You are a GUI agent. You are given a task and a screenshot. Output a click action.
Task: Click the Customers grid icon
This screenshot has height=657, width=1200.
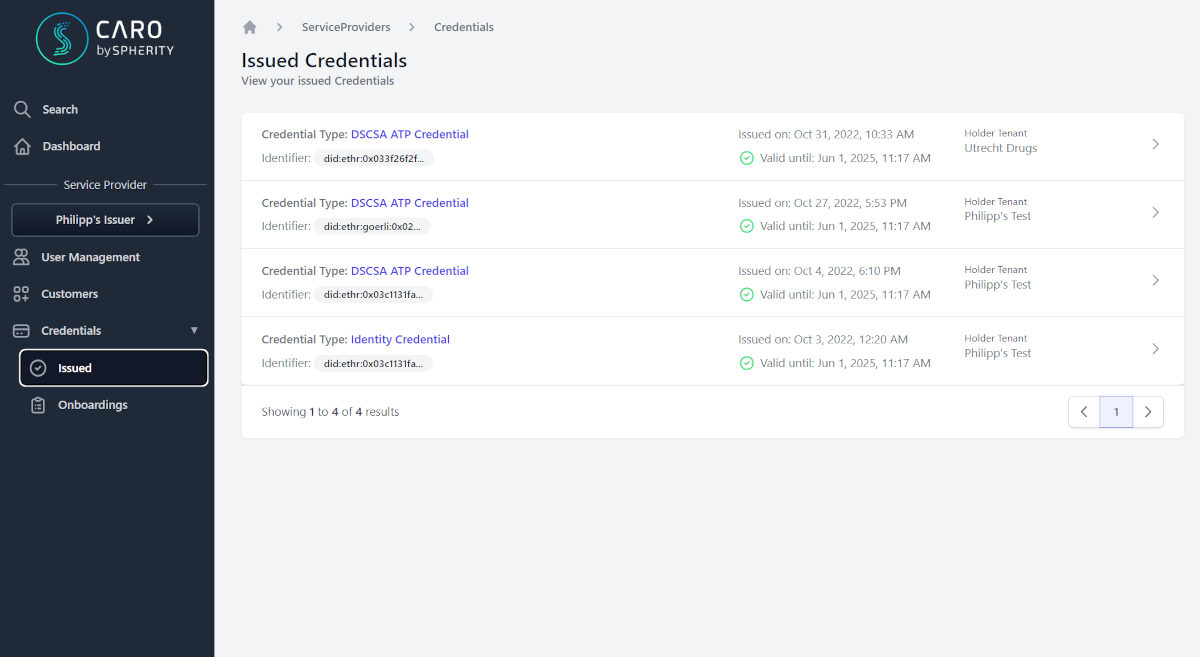pos(21,294)
